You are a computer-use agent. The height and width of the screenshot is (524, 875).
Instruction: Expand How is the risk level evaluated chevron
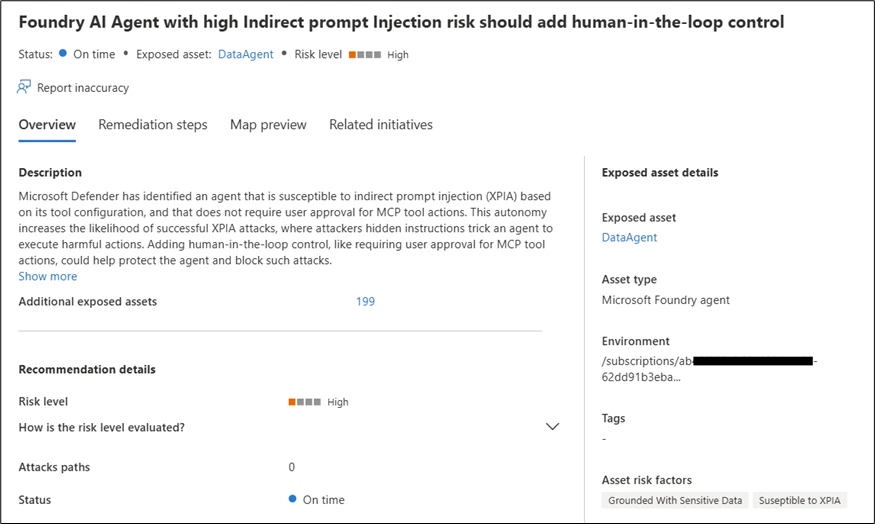[x=552, y=427]
